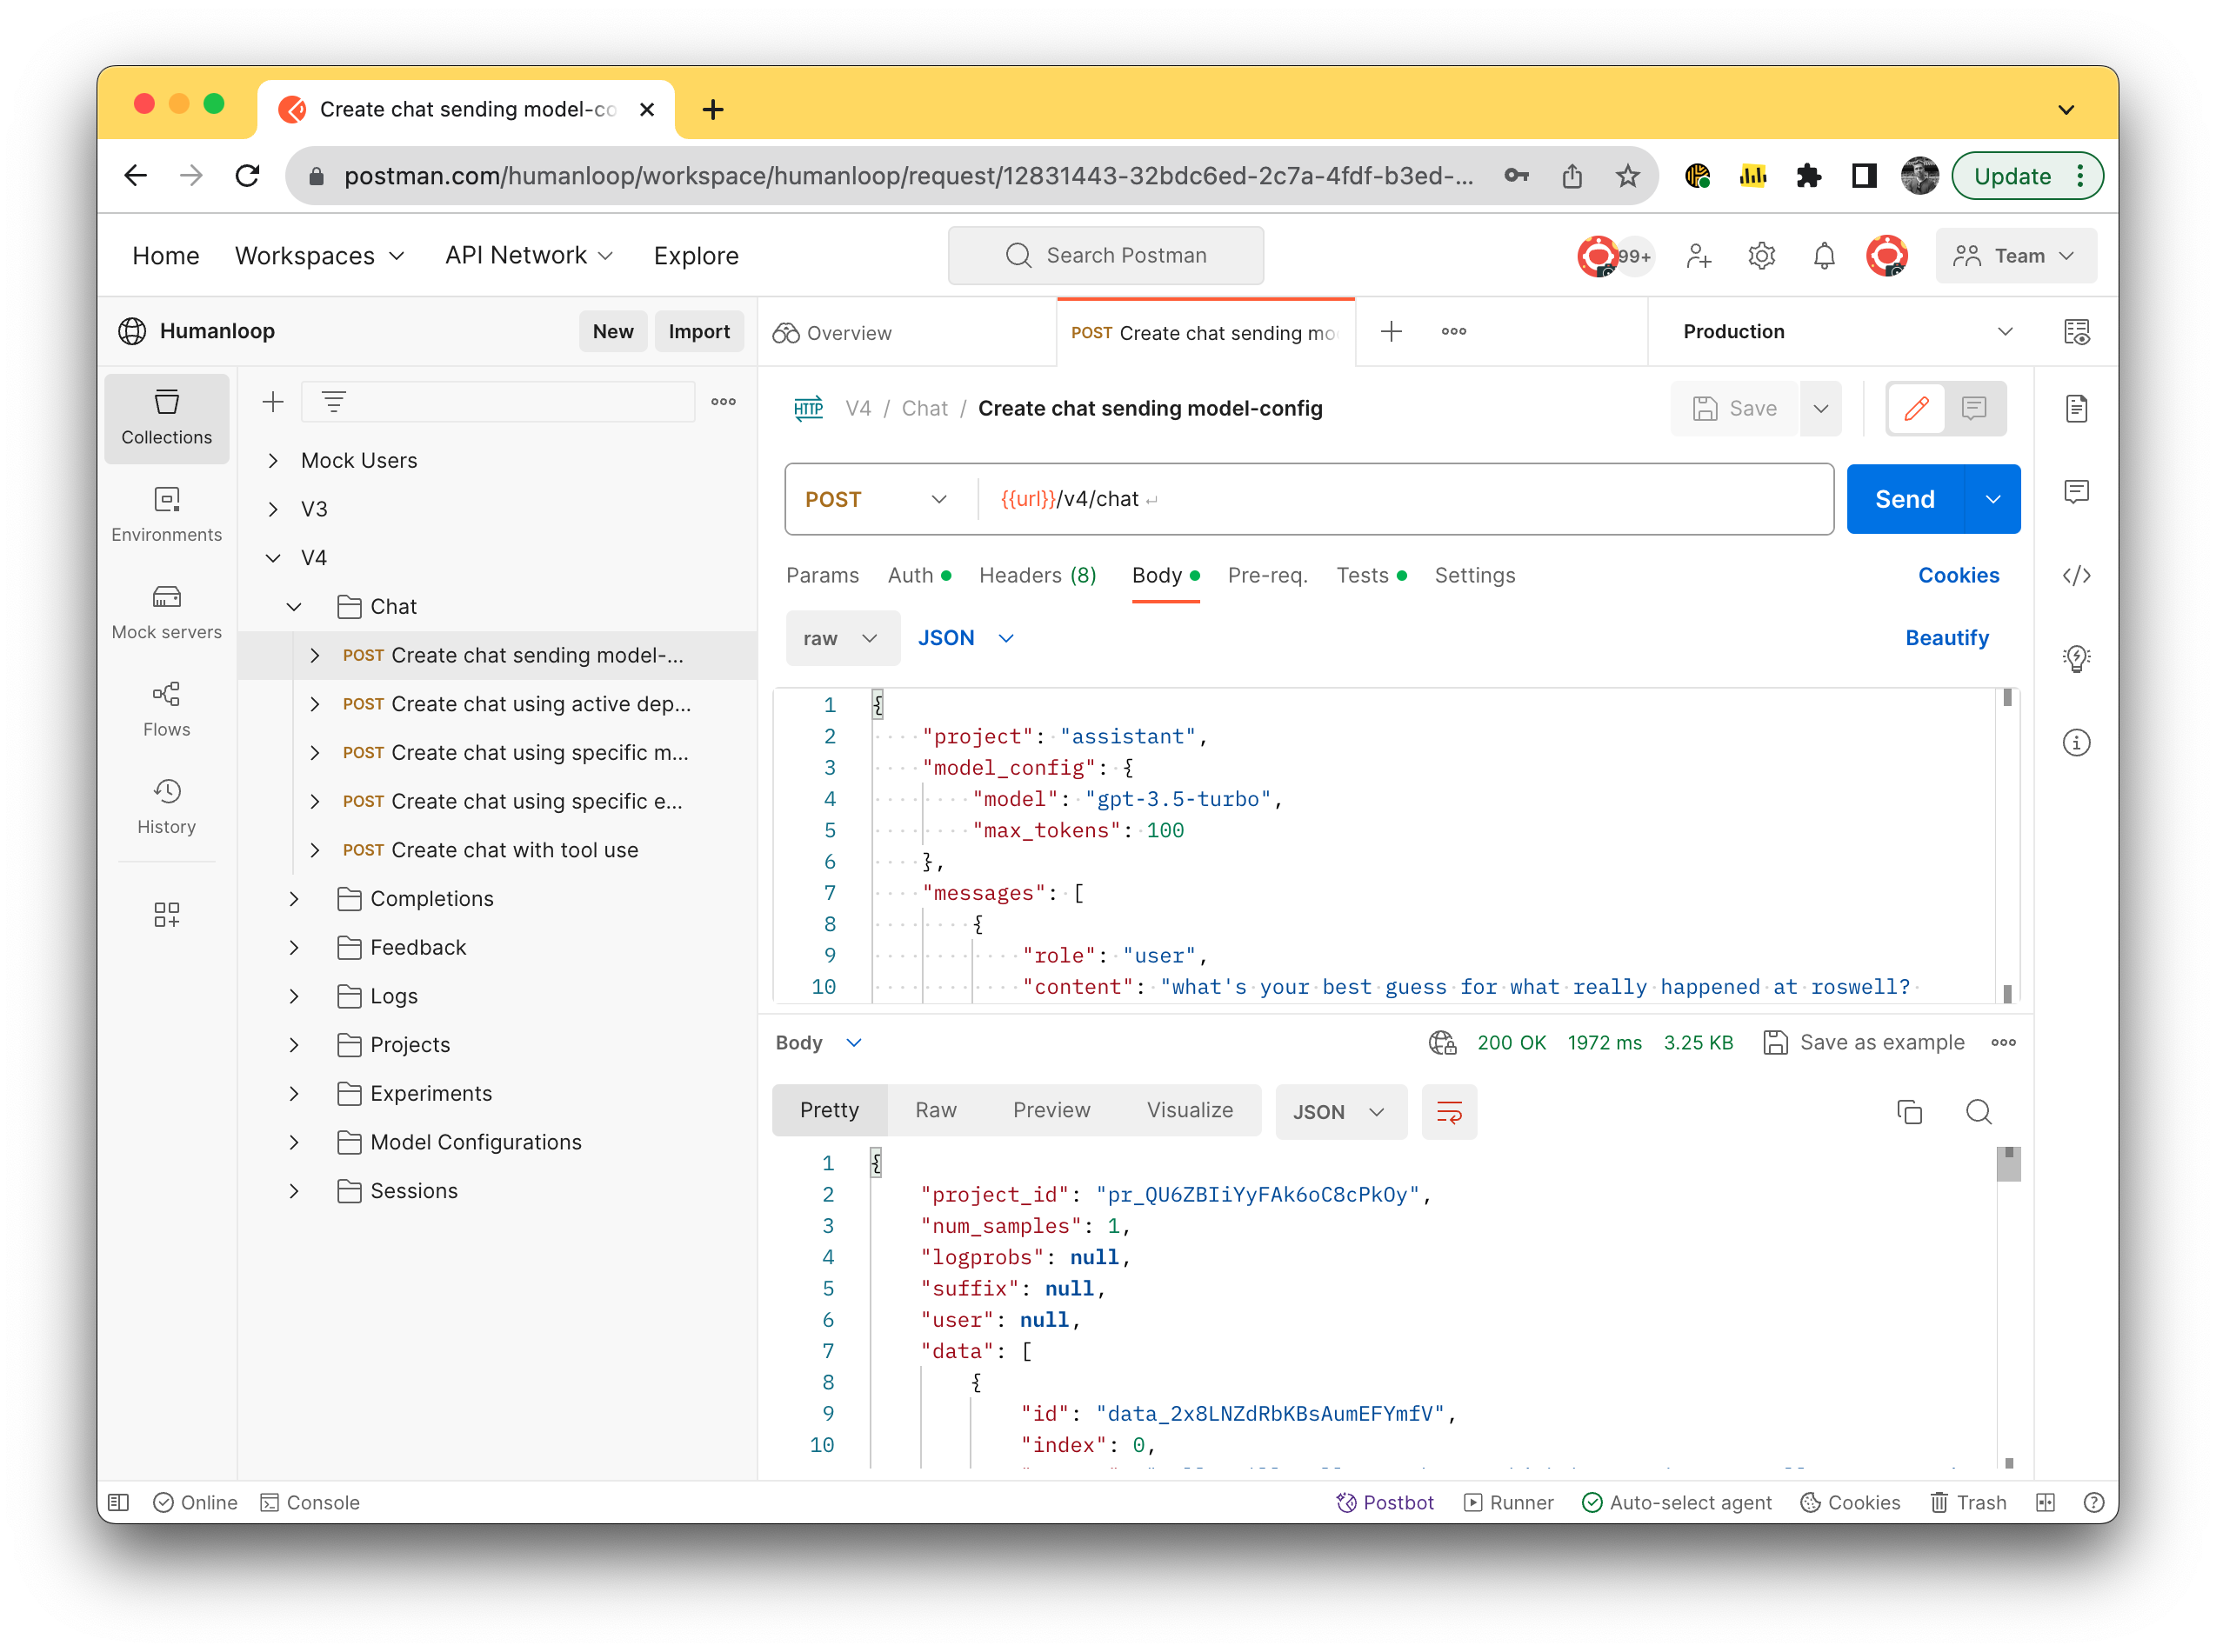Open the comments icon in right sidebar
This screenshot has width=2216, height=1652.
(2076, 491)
